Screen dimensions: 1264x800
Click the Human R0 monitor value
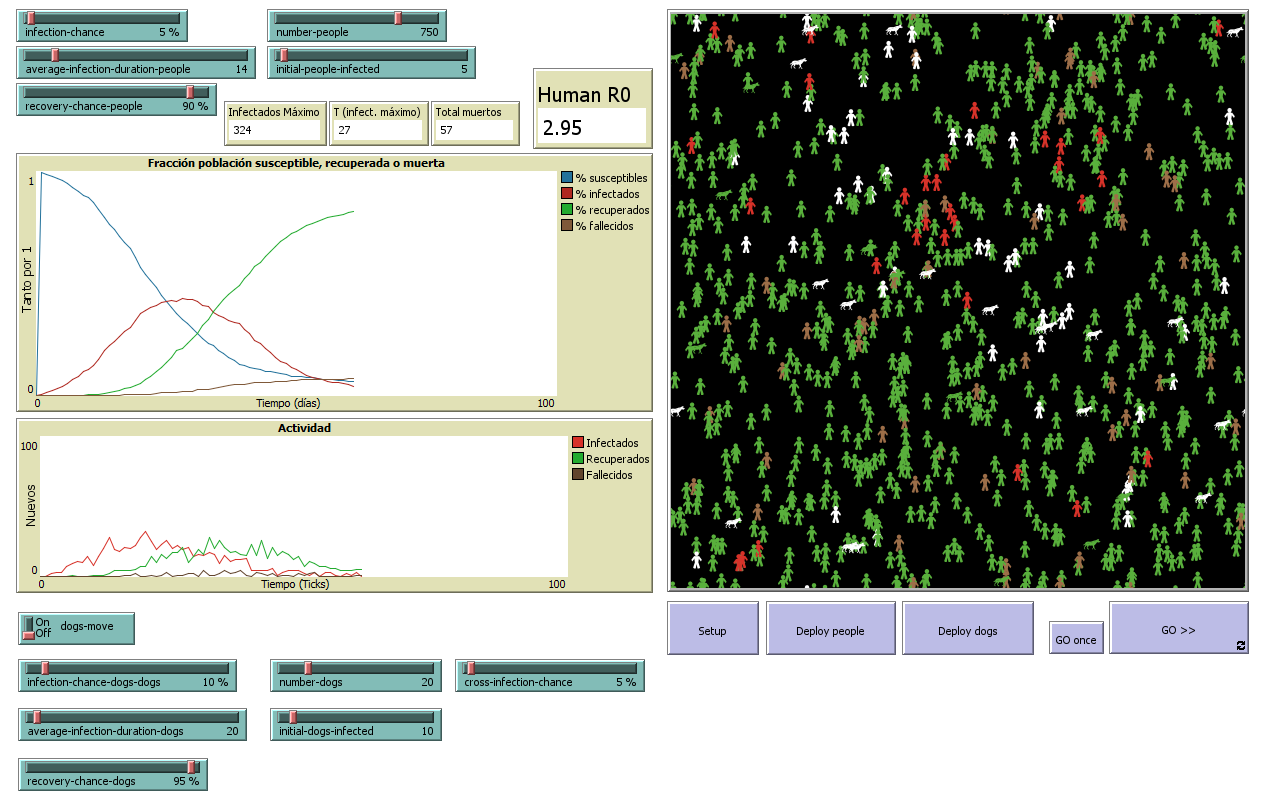[592, 128]
